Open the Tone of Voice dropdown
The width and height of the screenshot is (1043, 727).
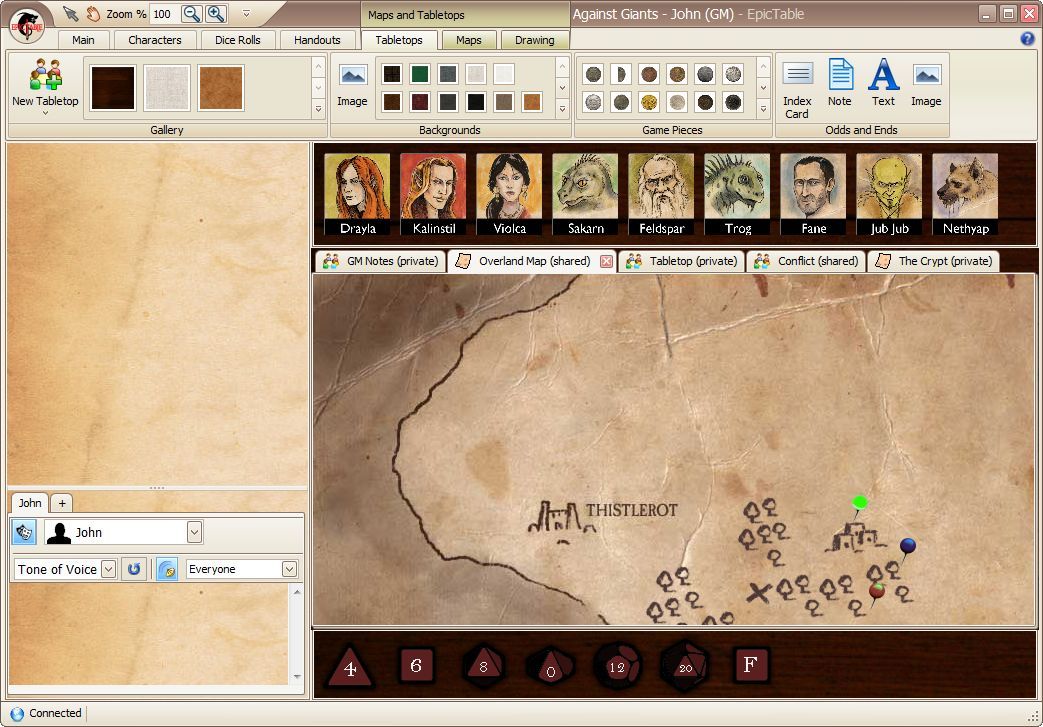[106, 569]
